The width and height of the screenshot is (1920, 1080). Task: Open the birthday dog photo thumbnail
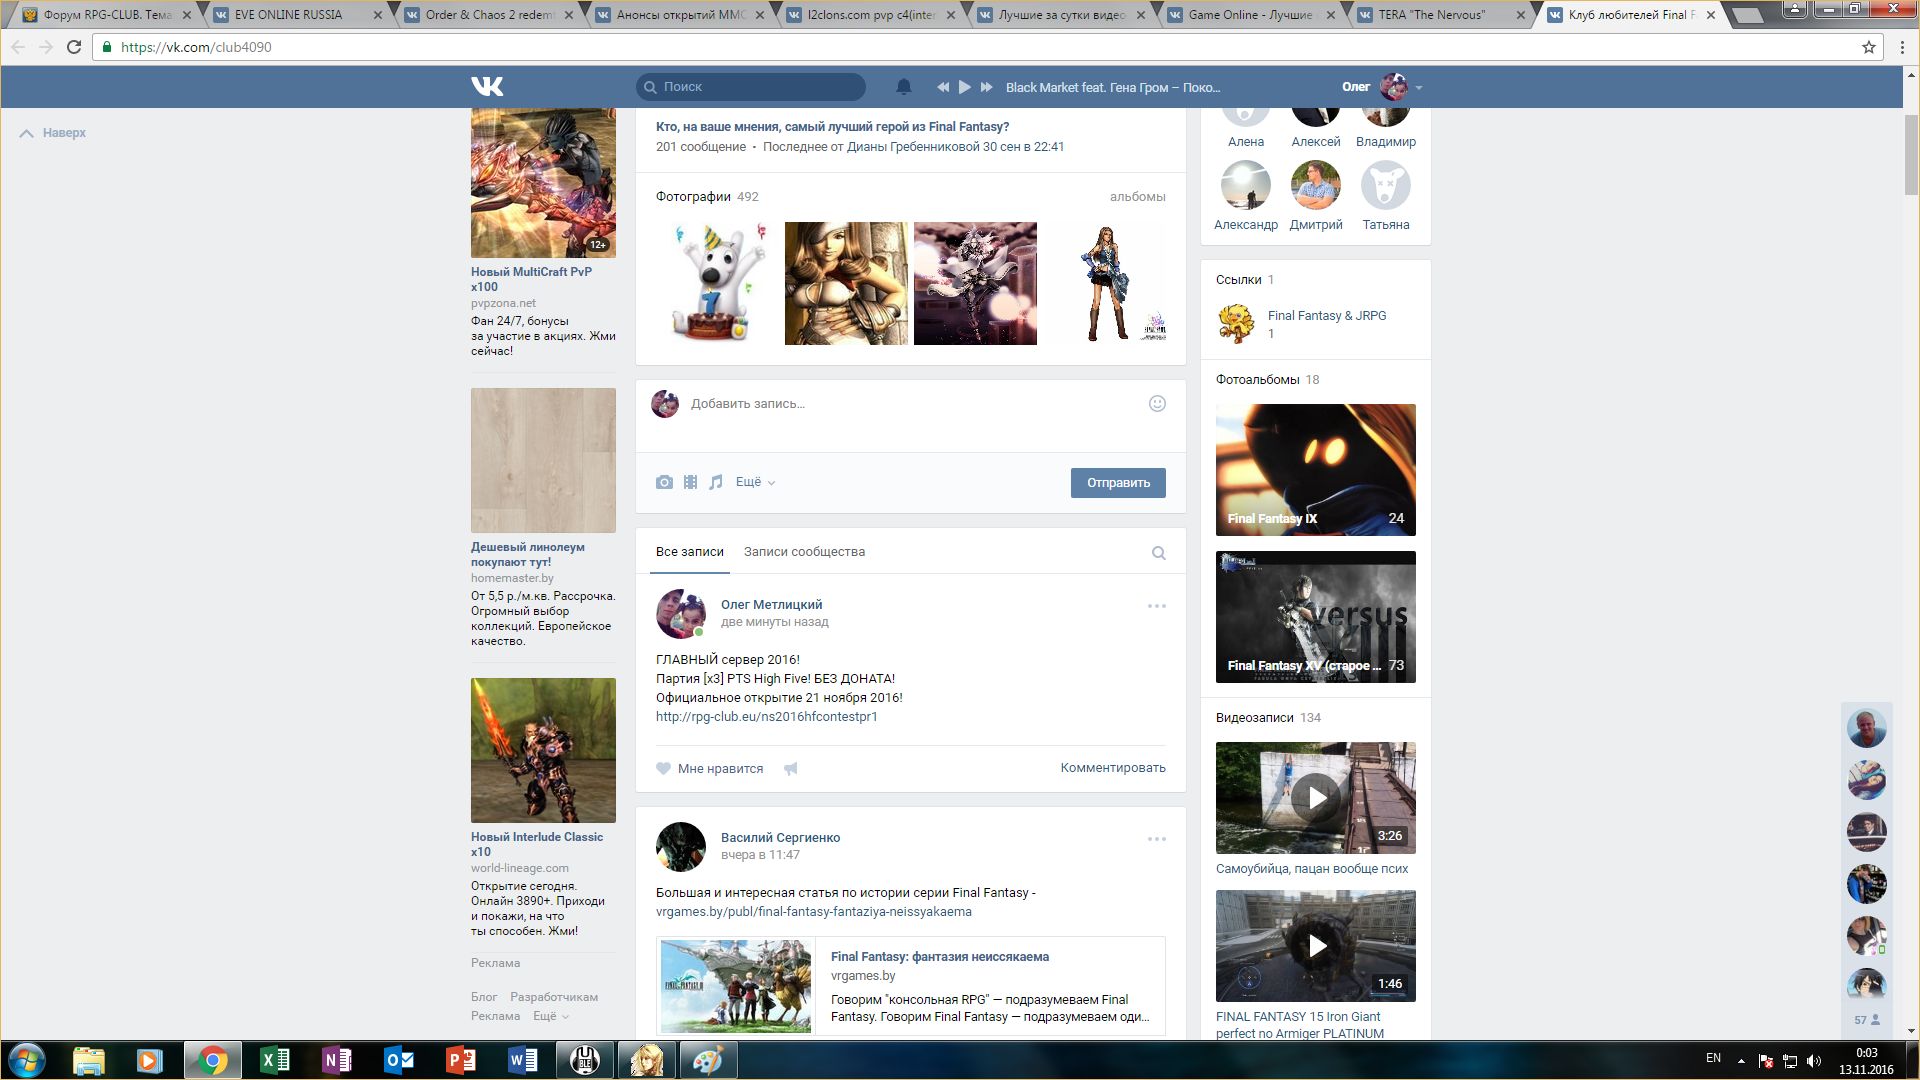coord(717,284)
